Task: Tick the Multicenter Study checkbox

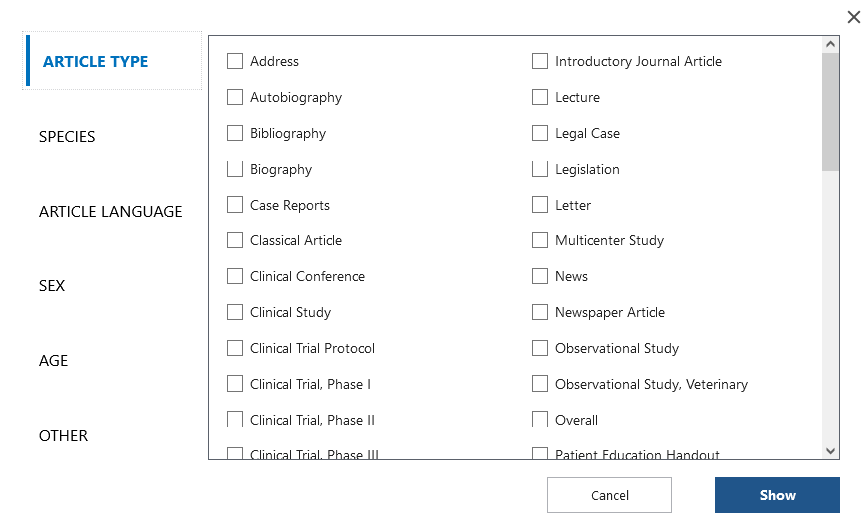Action: pyautogui.click(x=540, y=240)
